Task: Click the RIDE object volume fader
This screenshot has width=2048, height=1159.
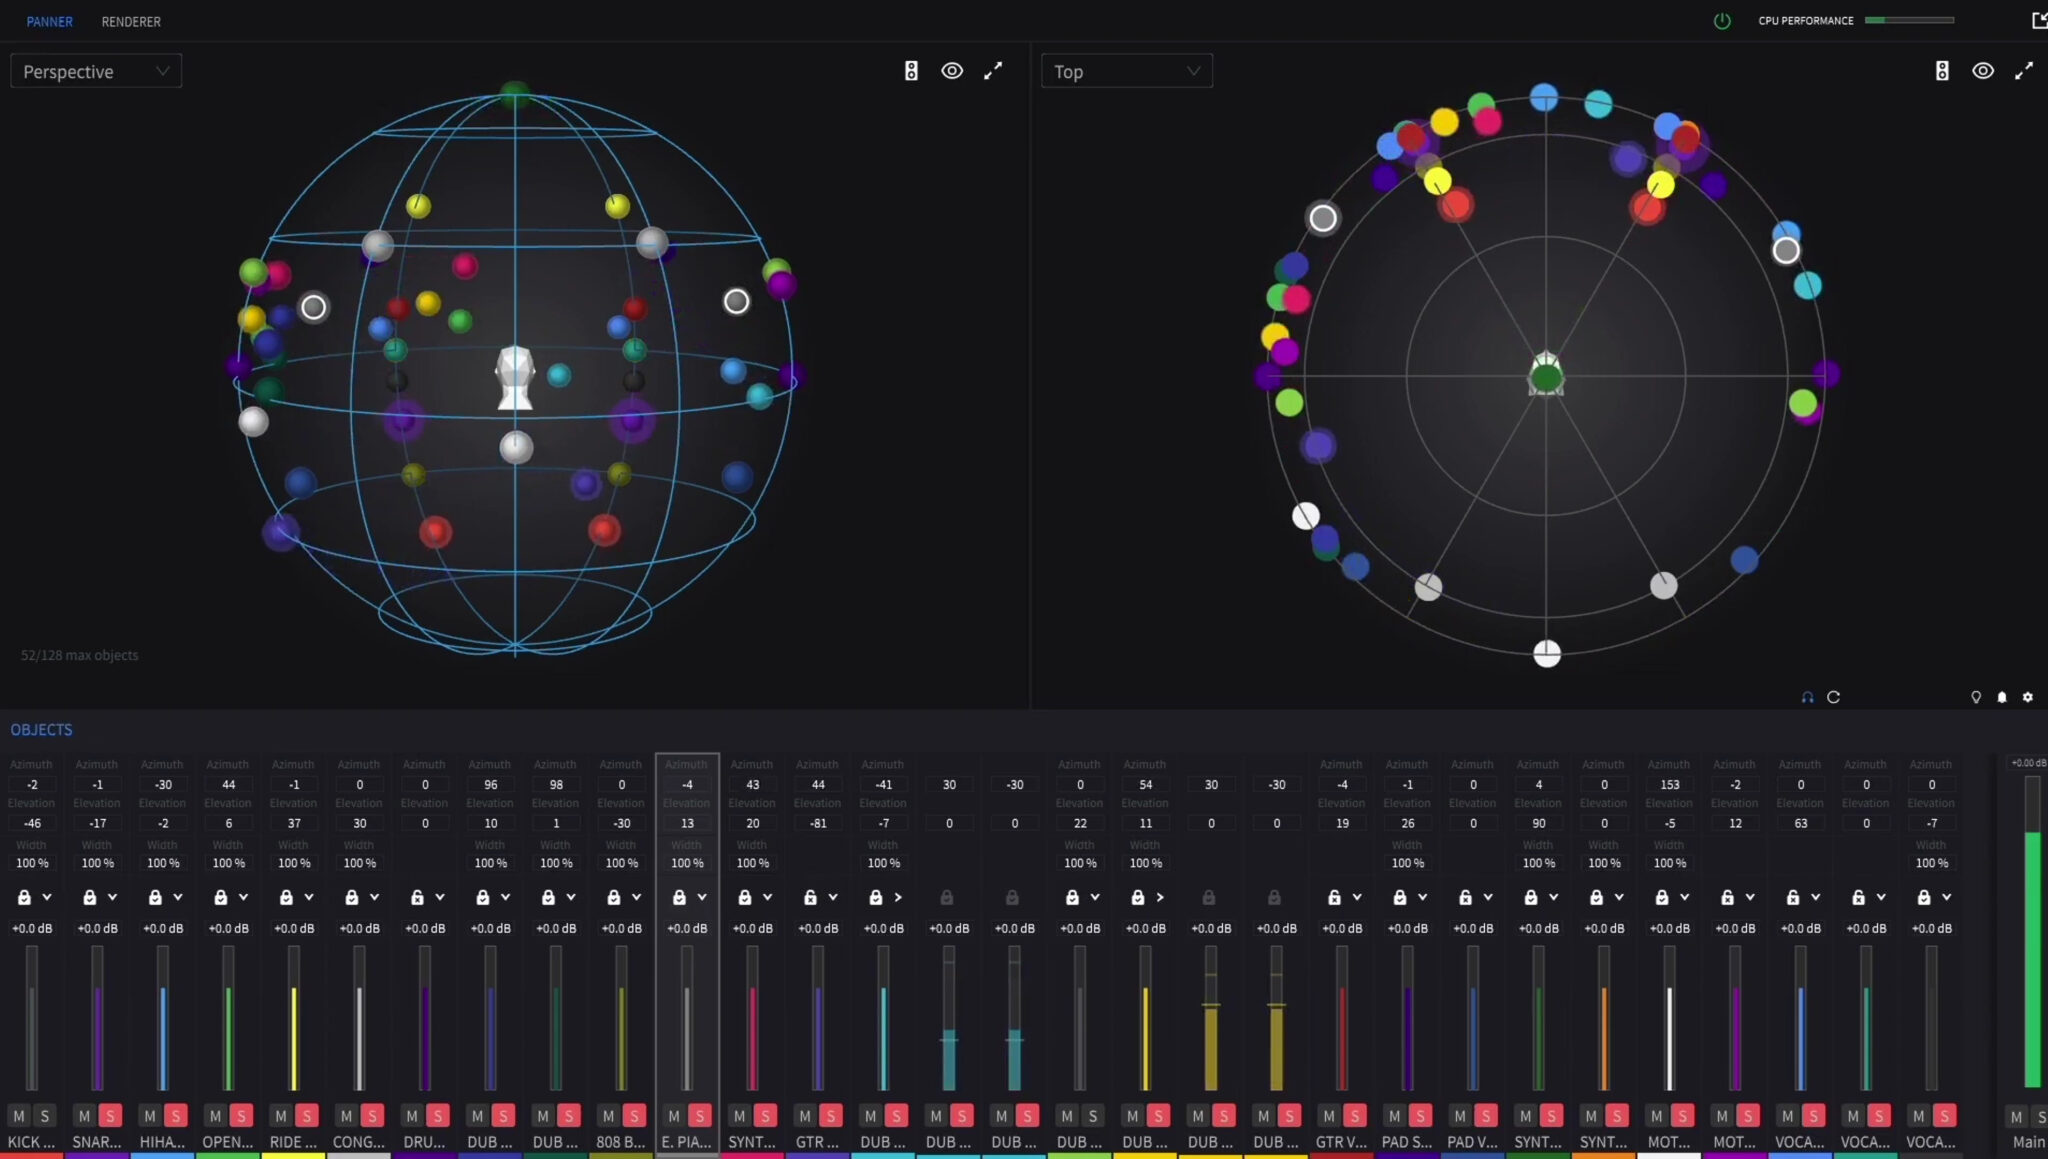Action: point(294,1020)
